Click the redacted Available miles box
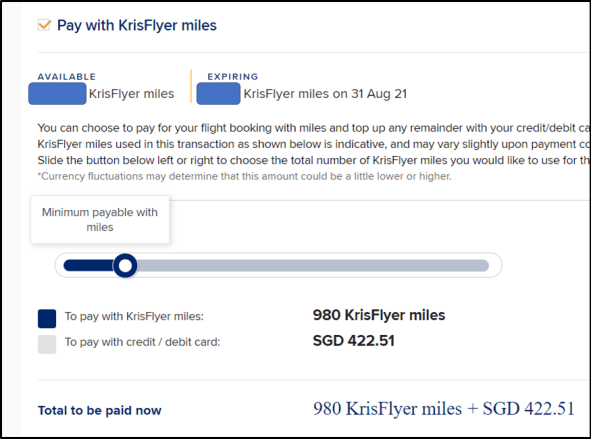The image size is (591, 439). pos(57,94)
